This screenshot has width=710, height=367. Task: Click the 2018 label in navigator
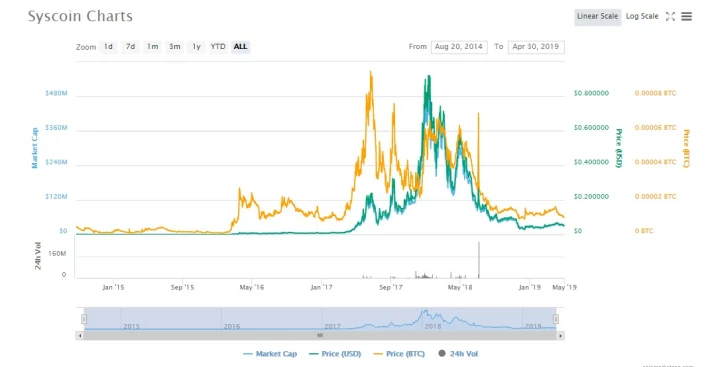(x=432, y=326)
